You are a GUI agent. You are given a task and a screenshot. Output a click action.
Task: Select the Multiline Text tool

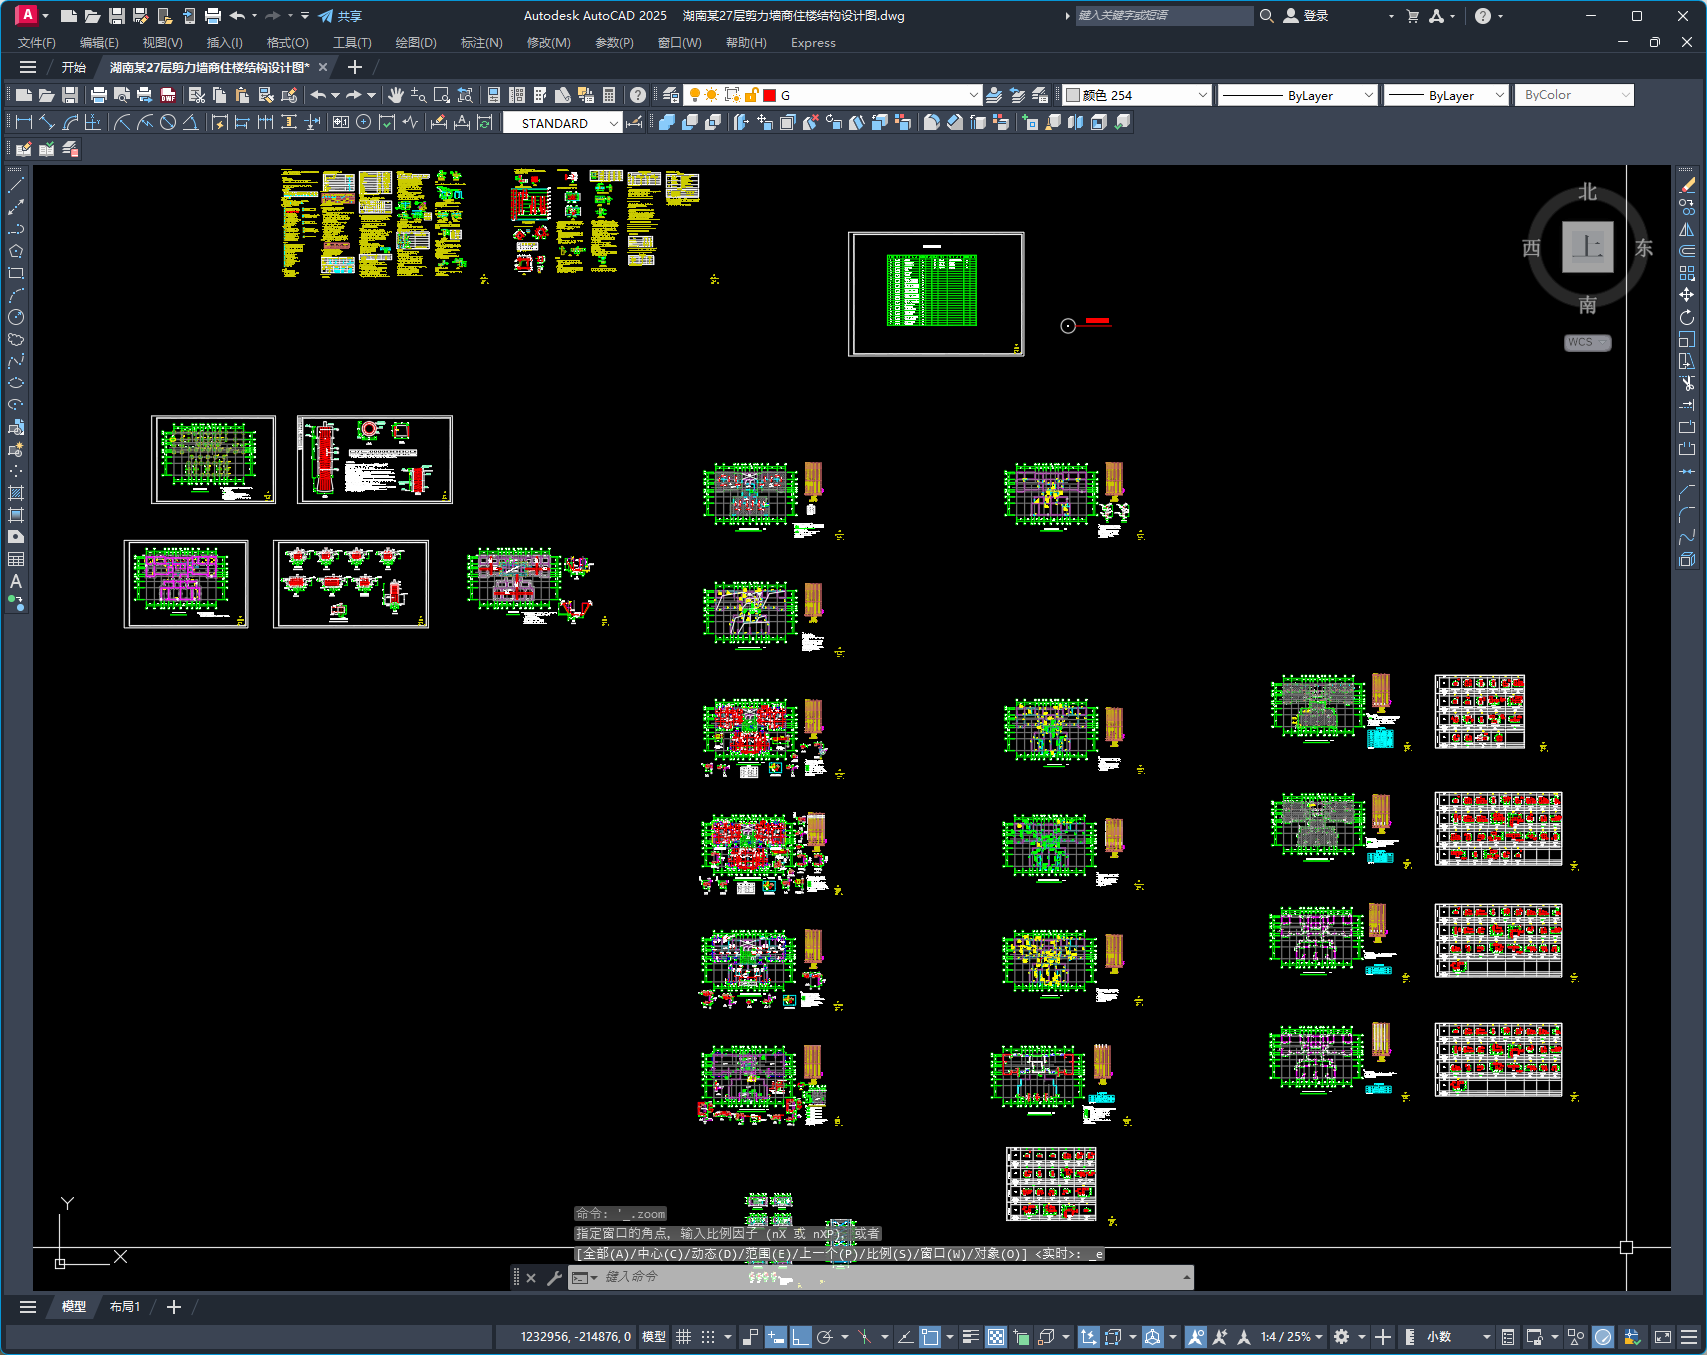tap(16, 581)
